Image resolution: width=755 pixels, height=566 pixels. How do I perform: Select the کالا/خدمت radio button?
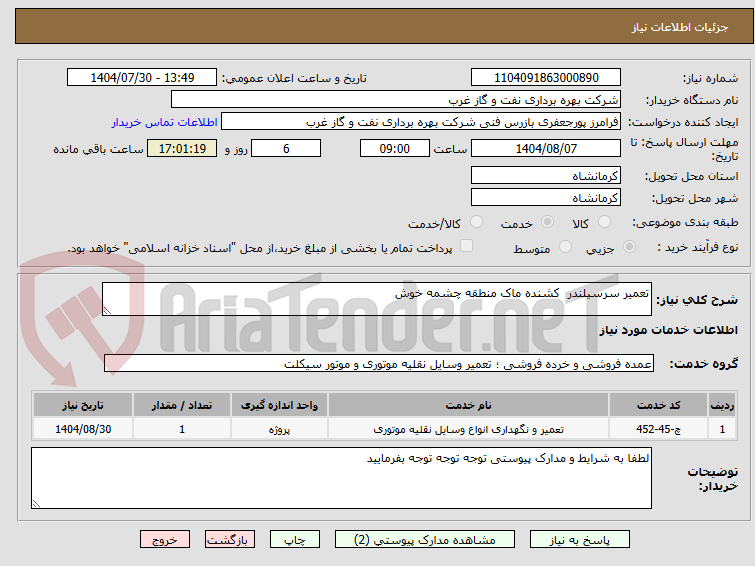[476, 222]
